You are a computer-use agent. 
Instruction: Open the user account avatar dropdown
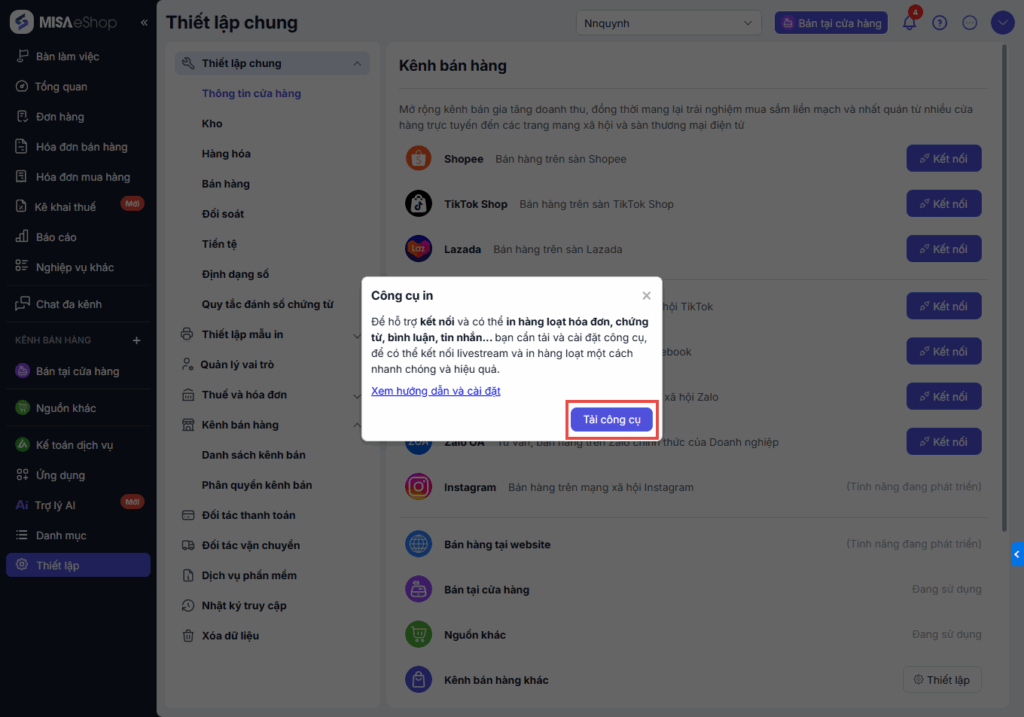1002,23
